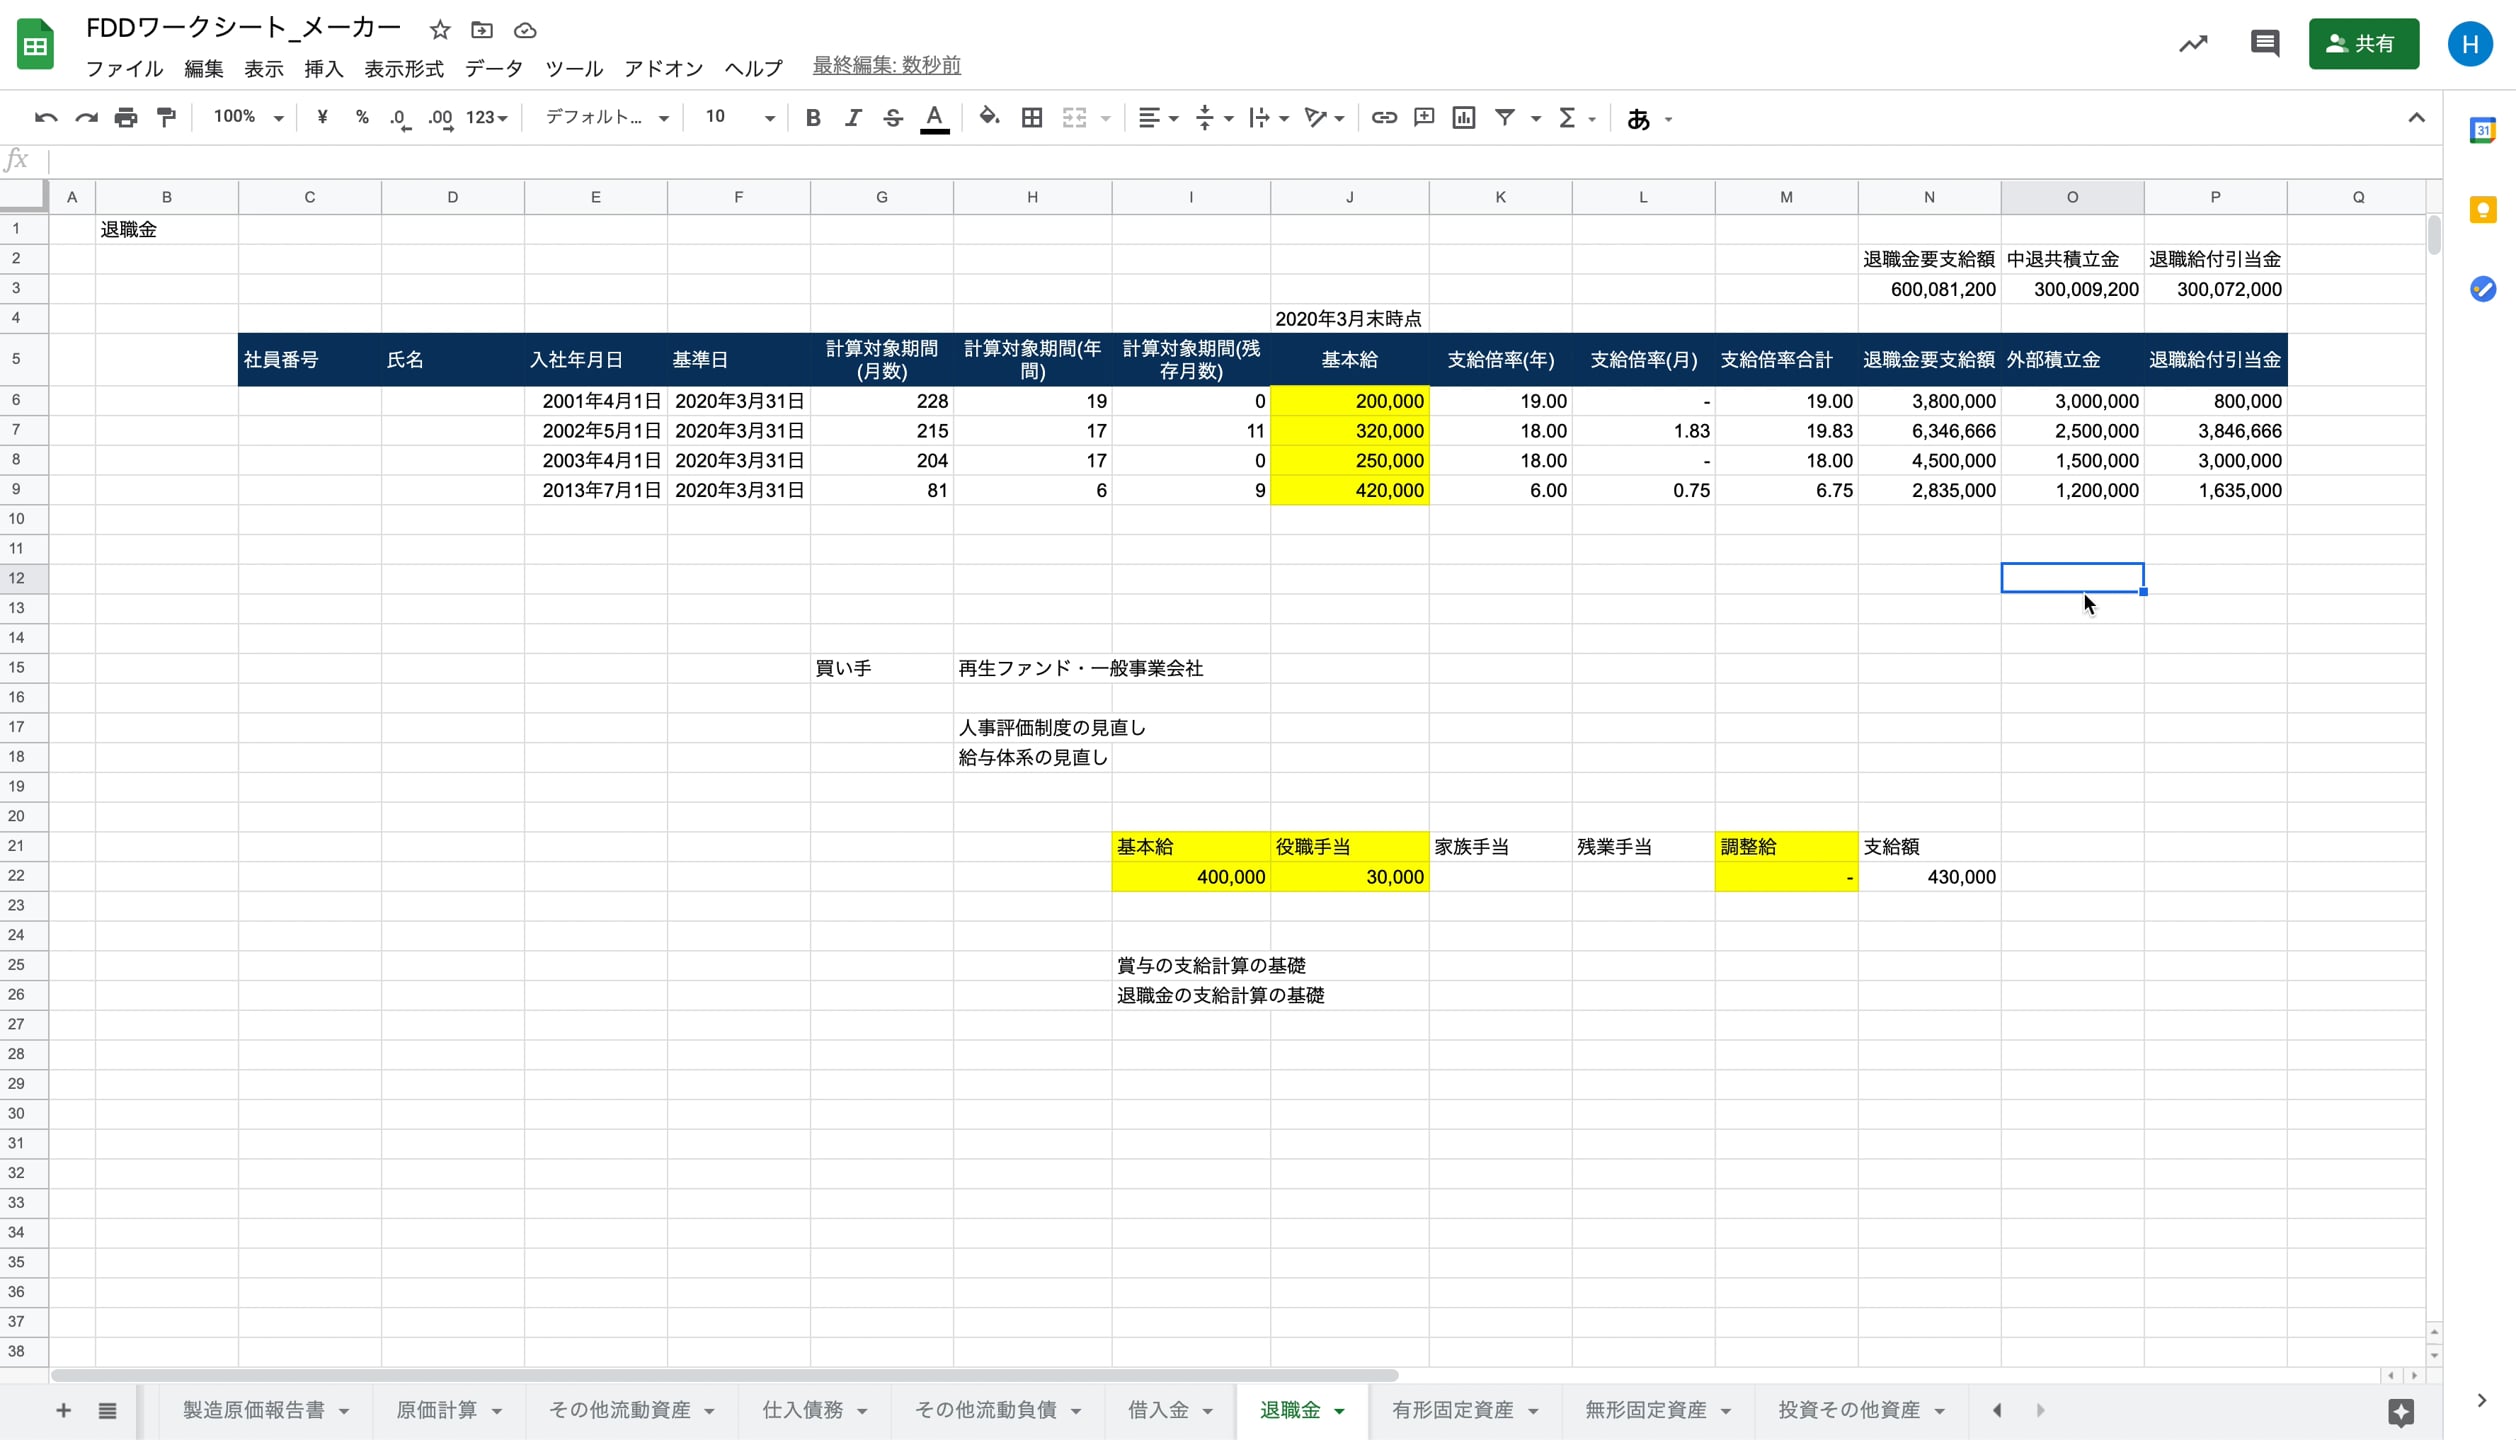Select the paint format tool
Screen dimensions: 2516x1440
point(166,118)
